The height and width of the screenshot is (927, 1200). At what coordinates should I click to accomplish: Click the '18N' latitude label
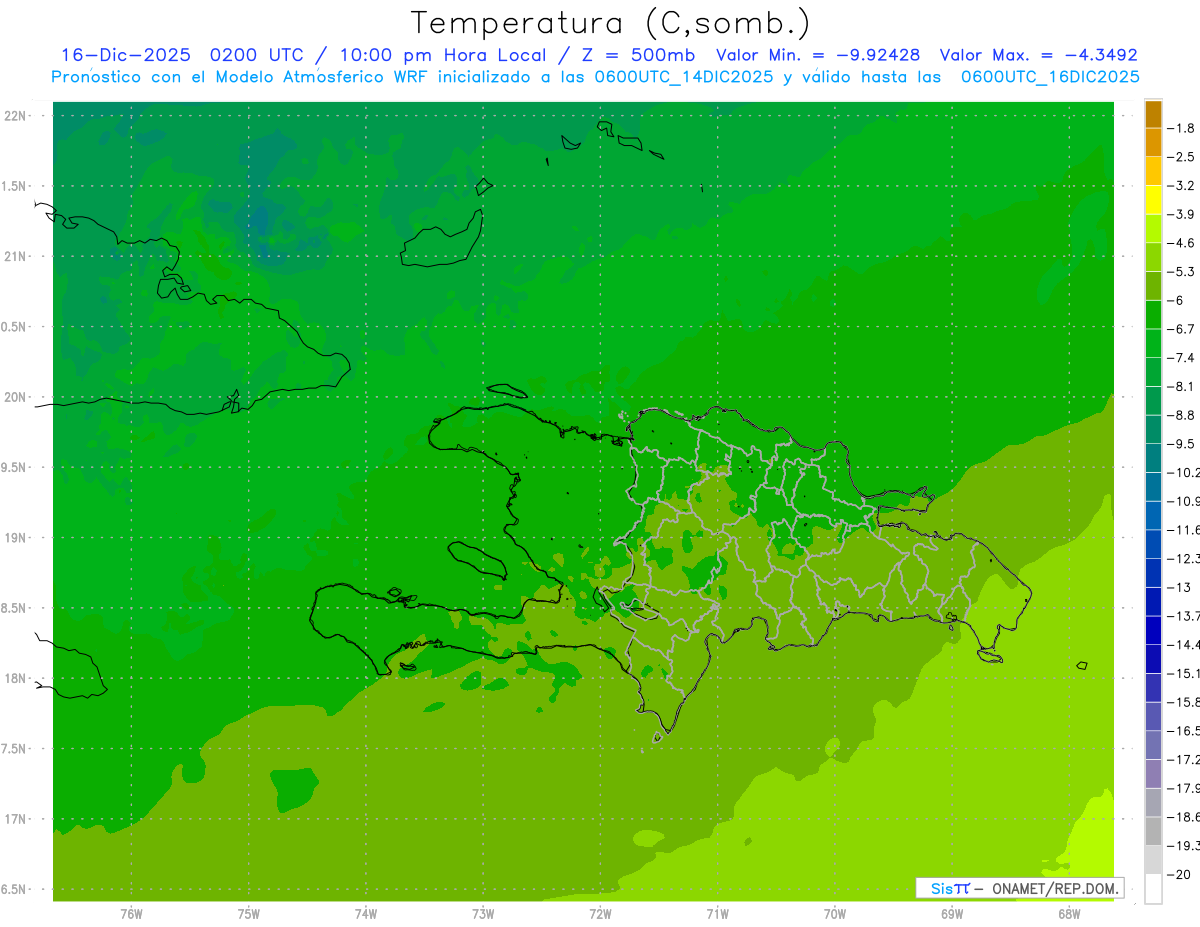(x=14, y=679)
